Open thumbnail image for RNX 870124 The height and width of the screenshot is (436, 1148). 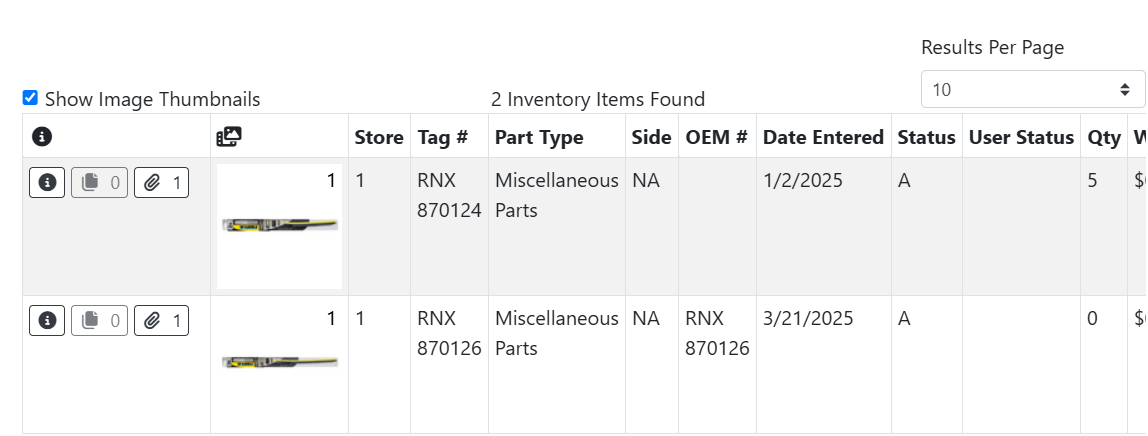click(x=279, y=226)
